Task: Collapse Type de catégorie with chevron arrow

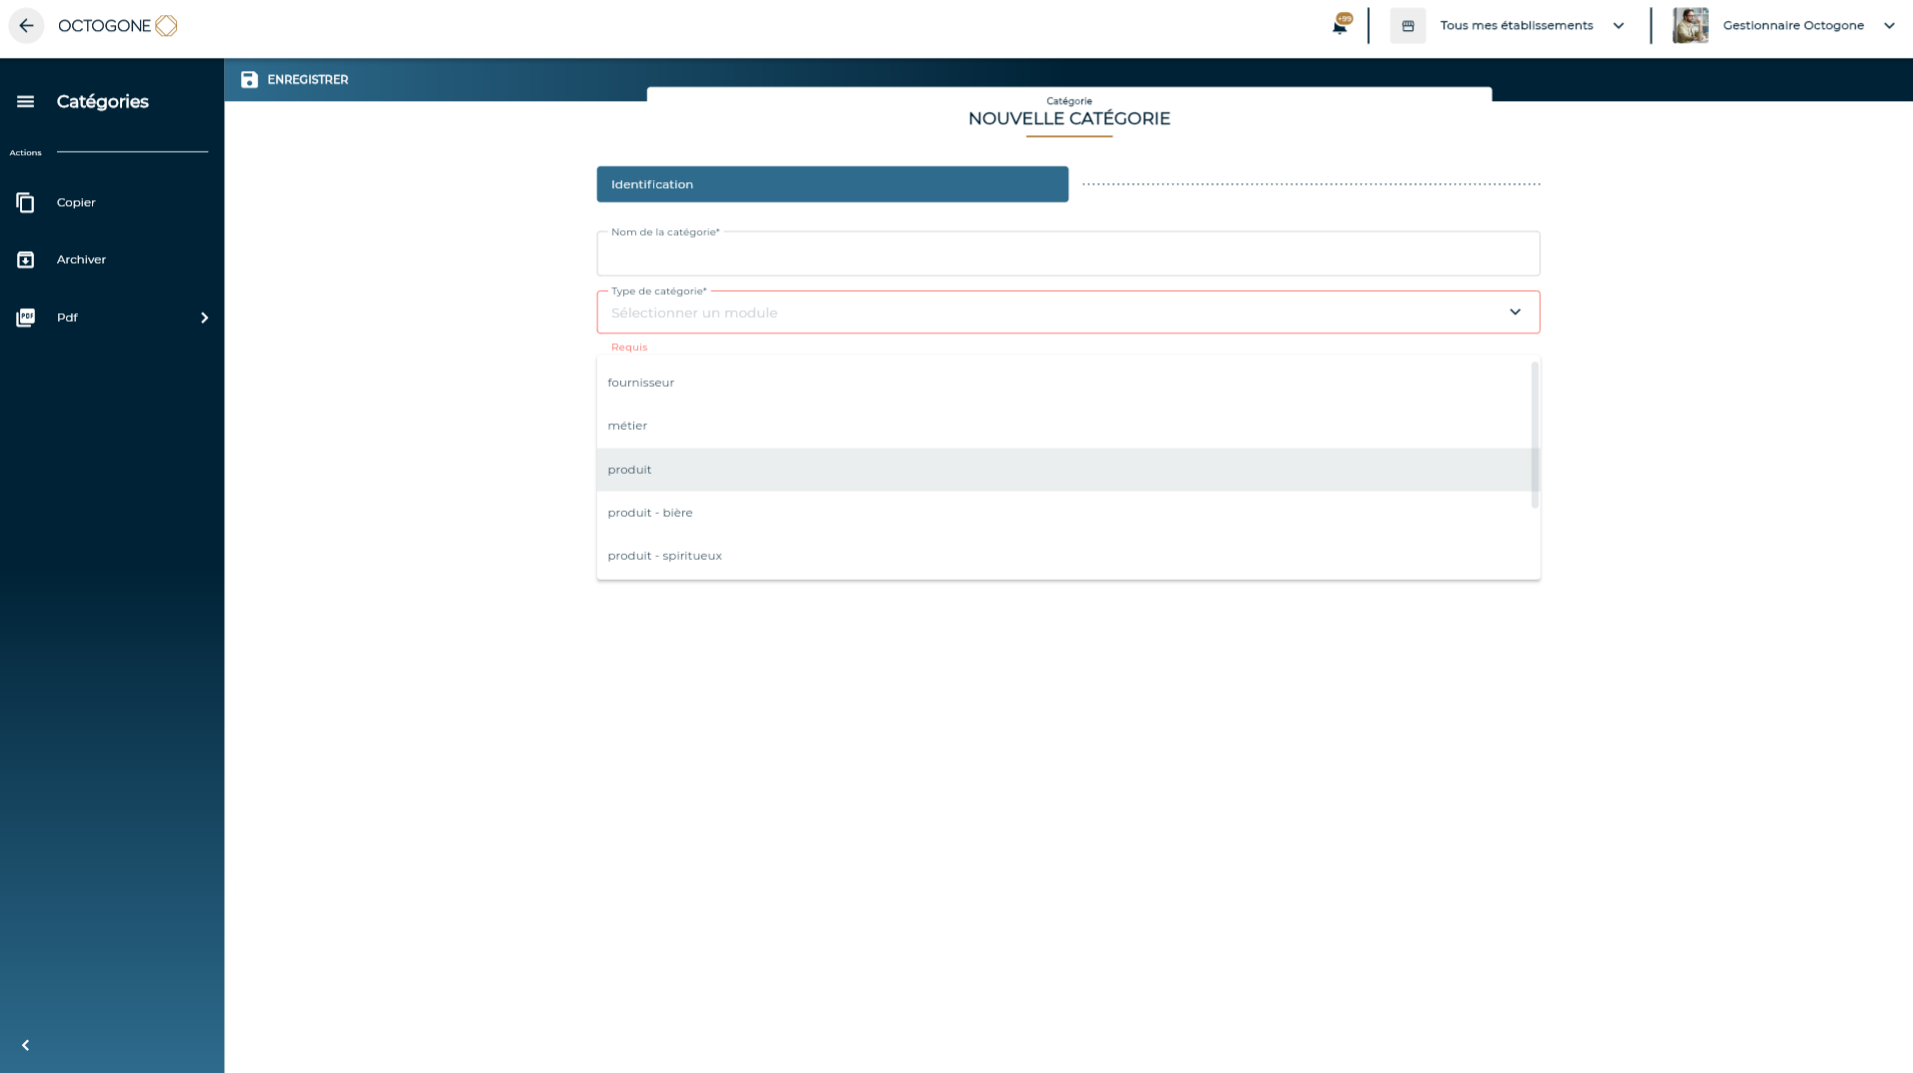Action: coord(1515,312)
